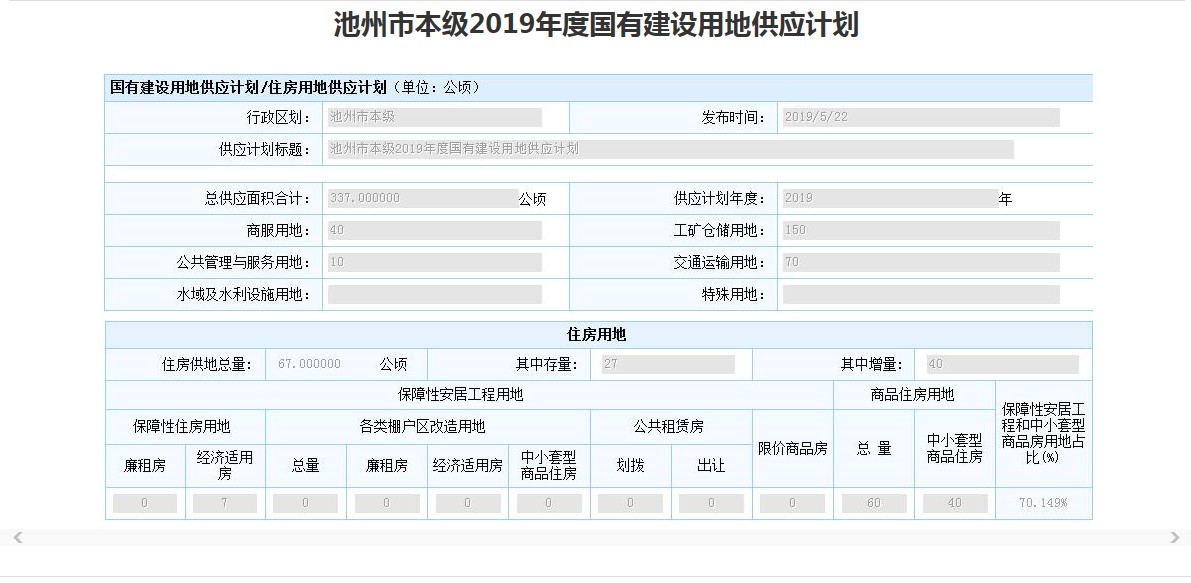Screen dimensions: 1191x583
Task: Click the 发布时间 field showing 2019/5/22
Action: point(920,116)
